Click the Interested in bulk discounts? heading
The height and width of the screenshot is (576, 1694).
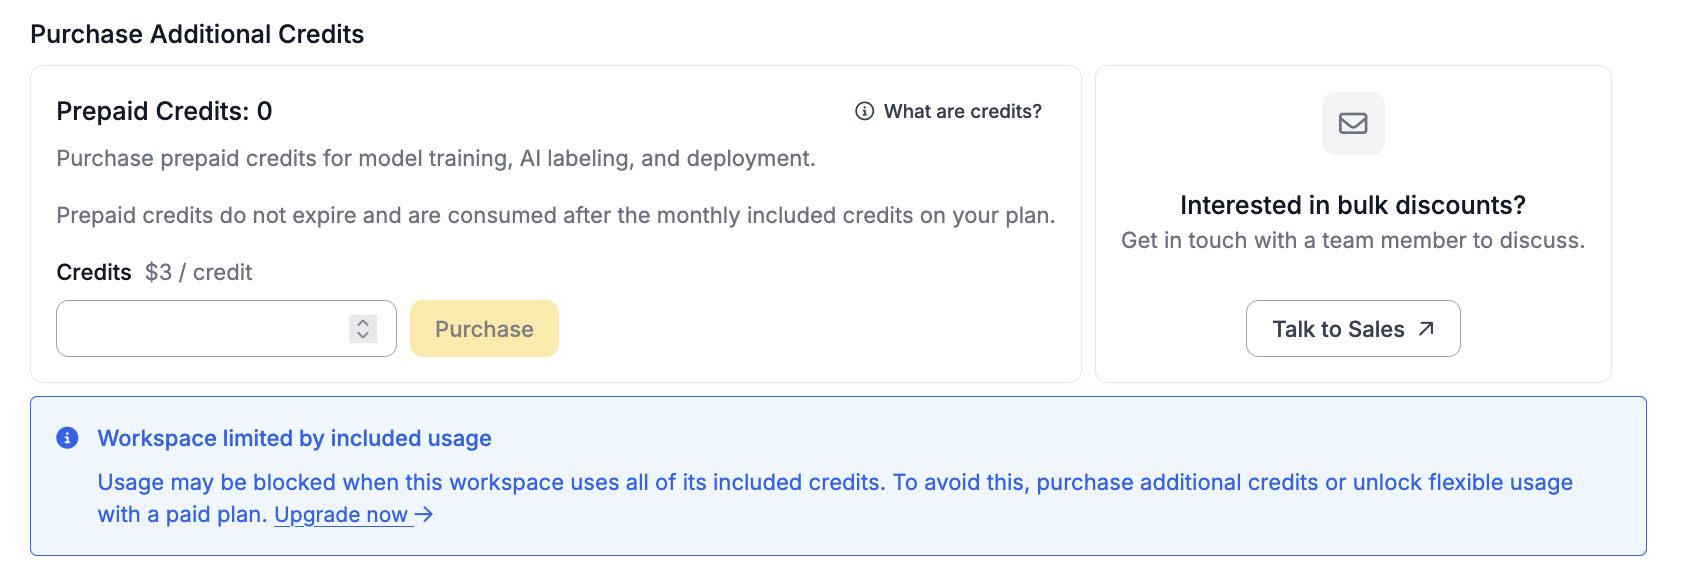pos(1352,205)
